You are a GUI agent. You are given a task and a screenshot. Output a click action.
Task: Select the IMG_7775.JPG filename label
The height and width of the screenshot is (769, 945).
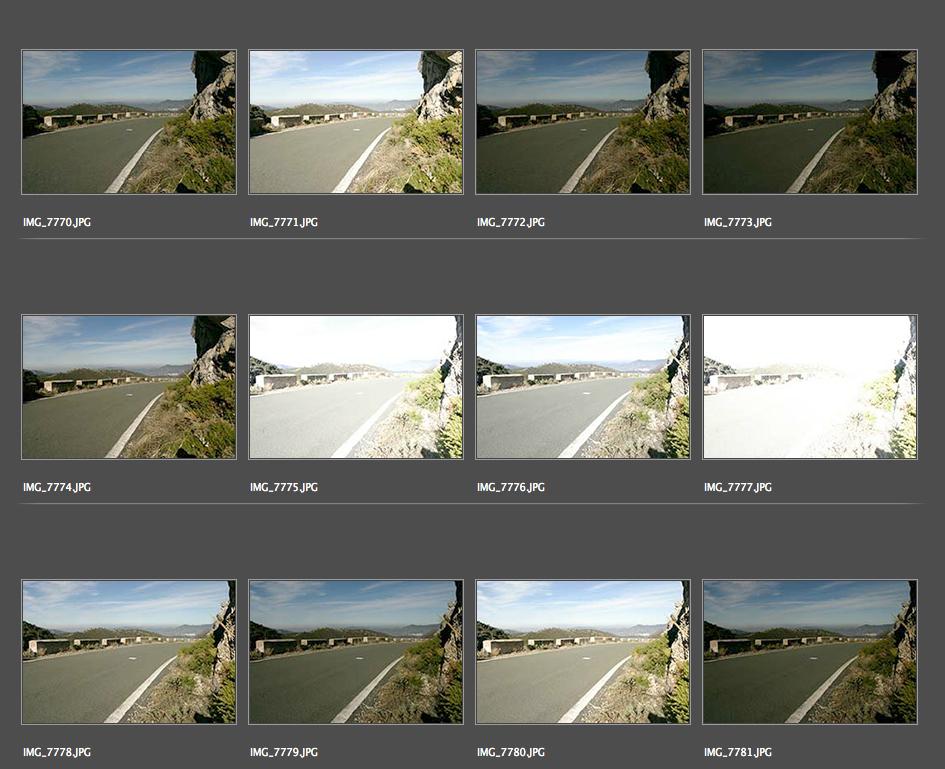pyautogui.click(x=284, y=487)
